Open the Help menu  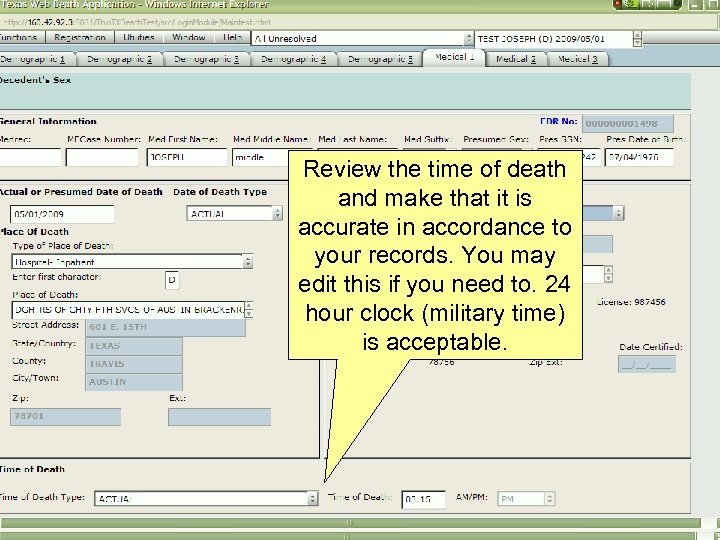[232, 37]
